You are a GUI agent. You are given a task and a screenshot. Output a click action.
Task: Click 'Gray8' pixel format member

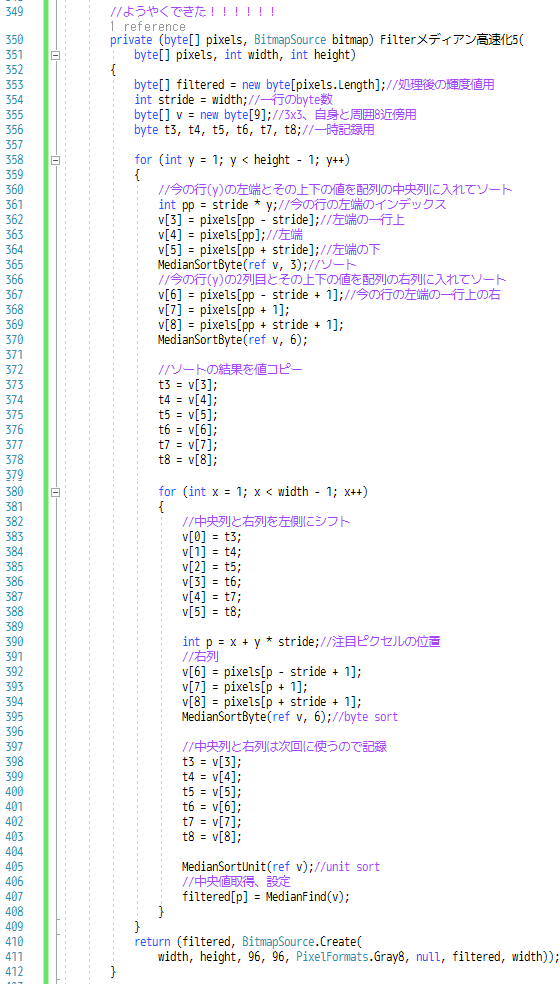pyautogui.click(x=390, y=956)
